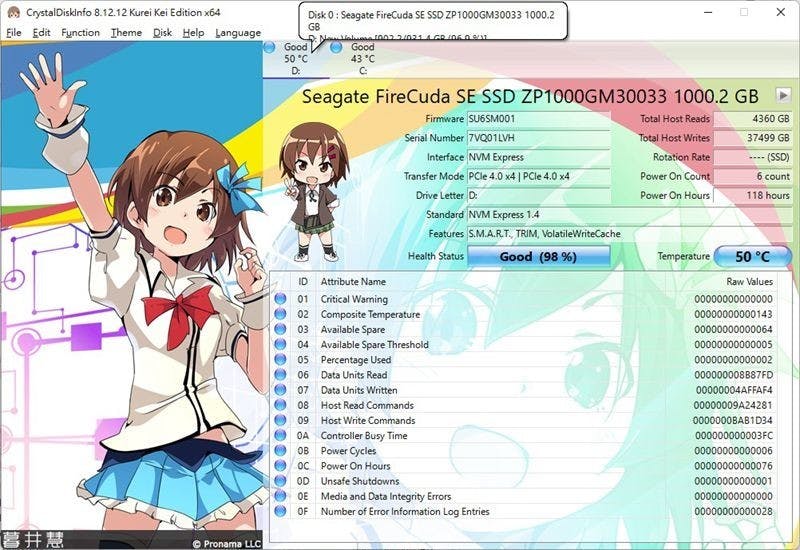Image resolution: width=800 pixels, height=550 pixels.
Task: Click status icon for Controller Busy Time
Action: pyautogui.click(x=280, y=436)
